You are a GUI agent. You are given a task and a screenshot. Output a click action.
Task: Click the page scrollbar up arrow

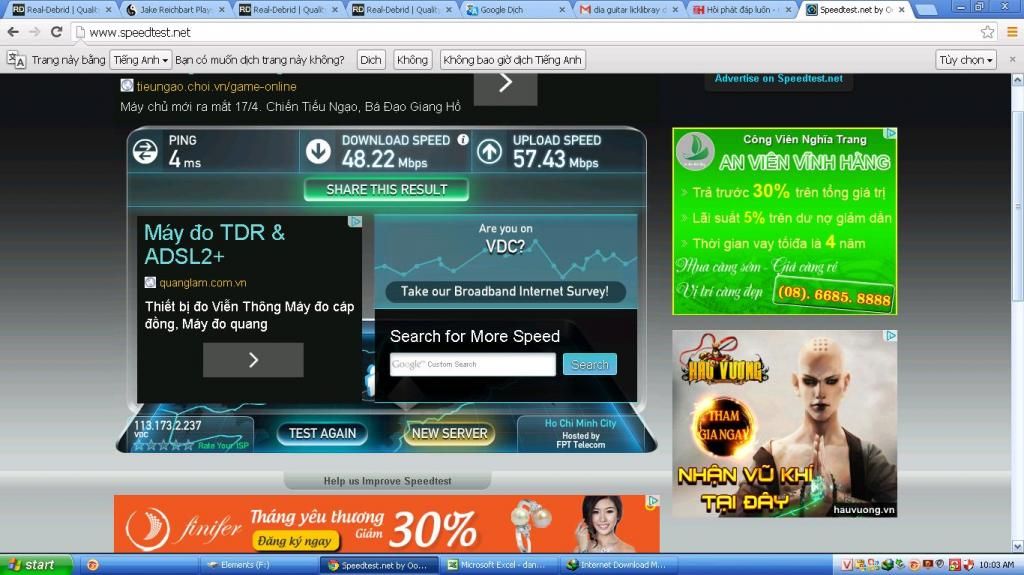click(1017, 80)
